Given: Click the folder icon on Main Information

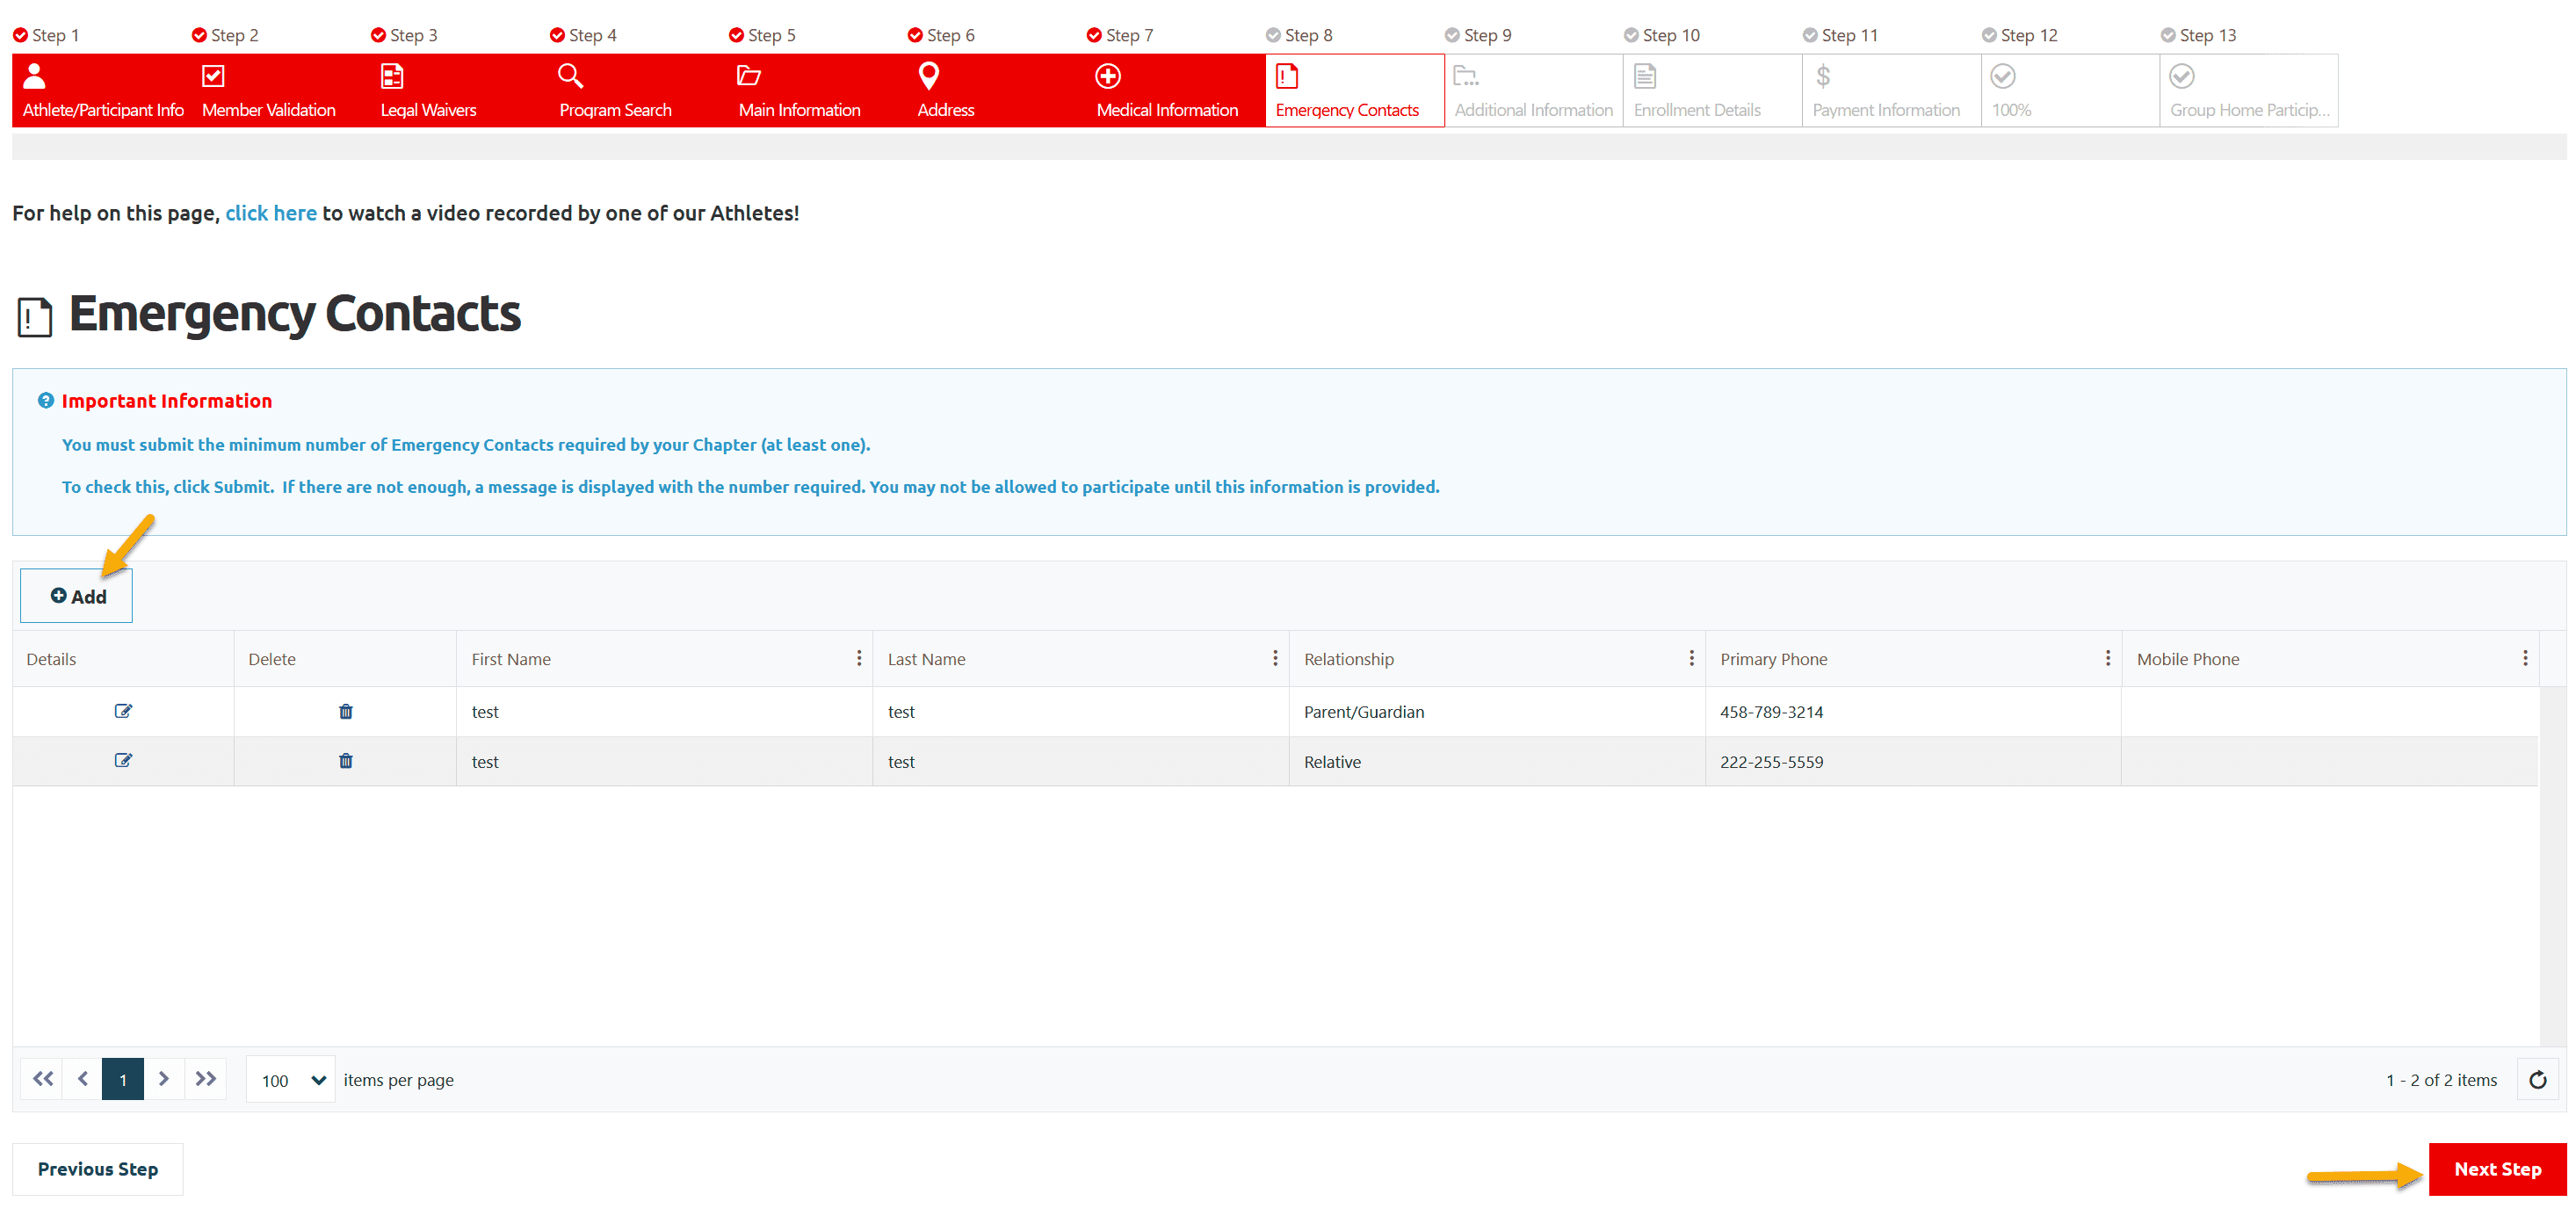Looking at the screenshot, I should pos(749,76).
